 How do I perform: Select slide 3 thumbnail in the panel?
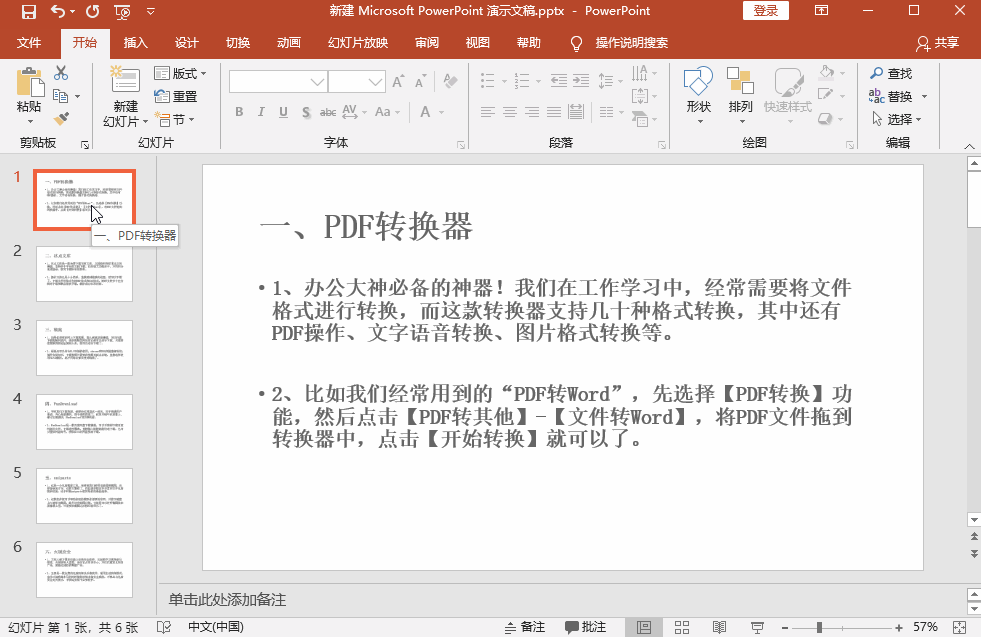[x=84, y=347]
